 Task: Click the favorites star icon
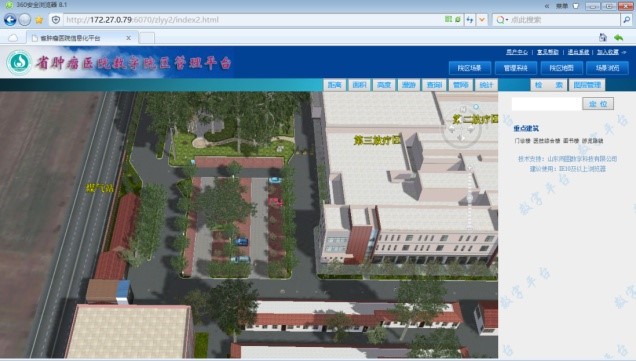(x=39, y=20)
